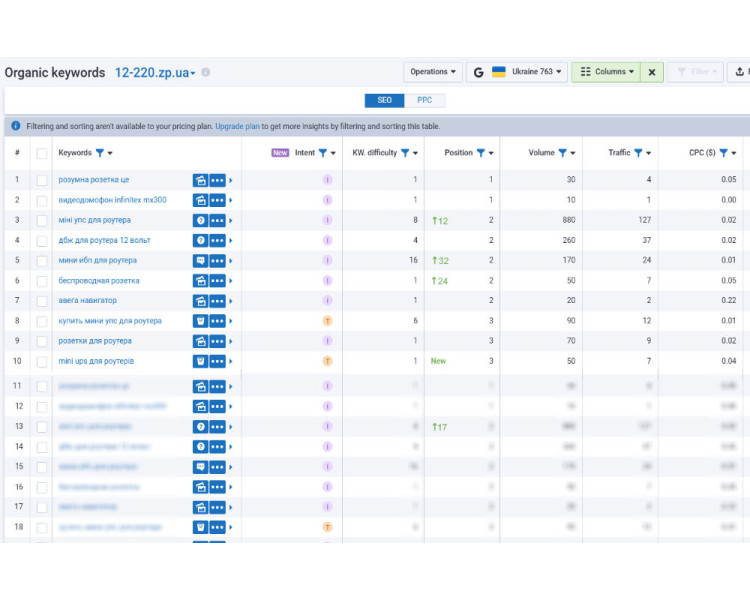The height and width of the screenshot is (600, 750).
Task: Click shopping icon for mini ups для роутерів
Action: point(200,361)
